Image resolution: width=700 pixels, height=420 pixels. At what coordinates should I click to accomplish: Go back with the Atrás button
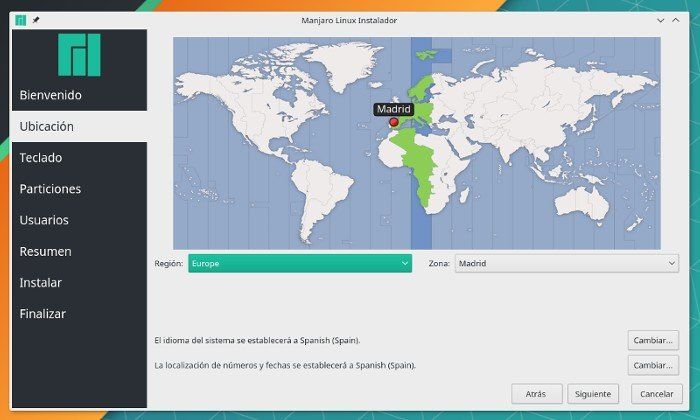(x=536, y=394)
